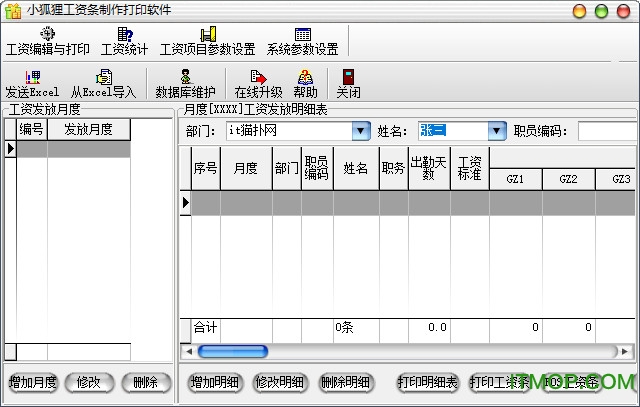This screenshot has width=640, height=407.
Task: Click 在线升级 icon
Action: tap(258, 84)
